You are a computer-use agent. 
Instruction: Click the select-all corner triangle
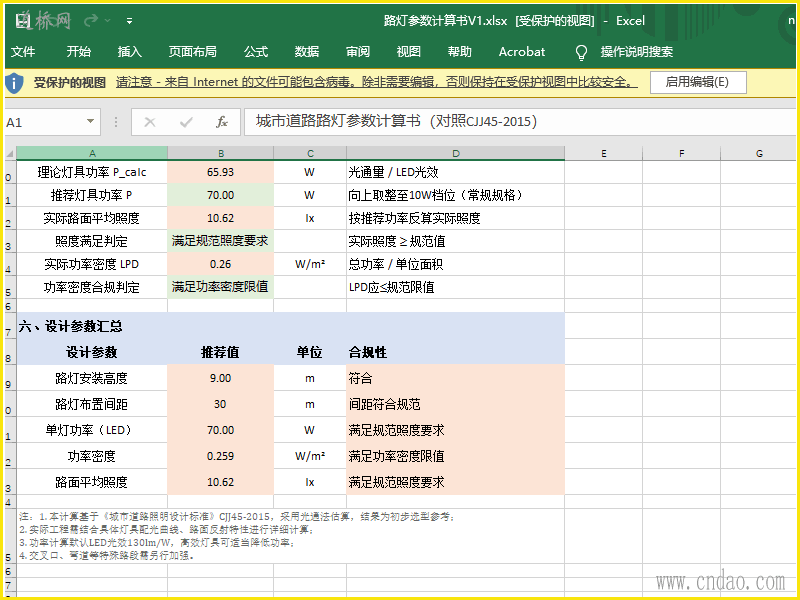point(10,153)
